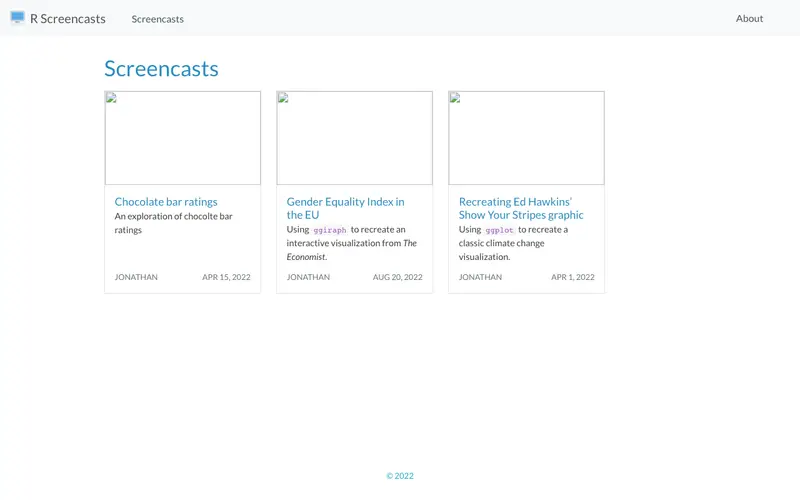The height and width of the screenshot is (500, 800).
Task: Open Gender Equality Index in the EU link
Action: 345,208
